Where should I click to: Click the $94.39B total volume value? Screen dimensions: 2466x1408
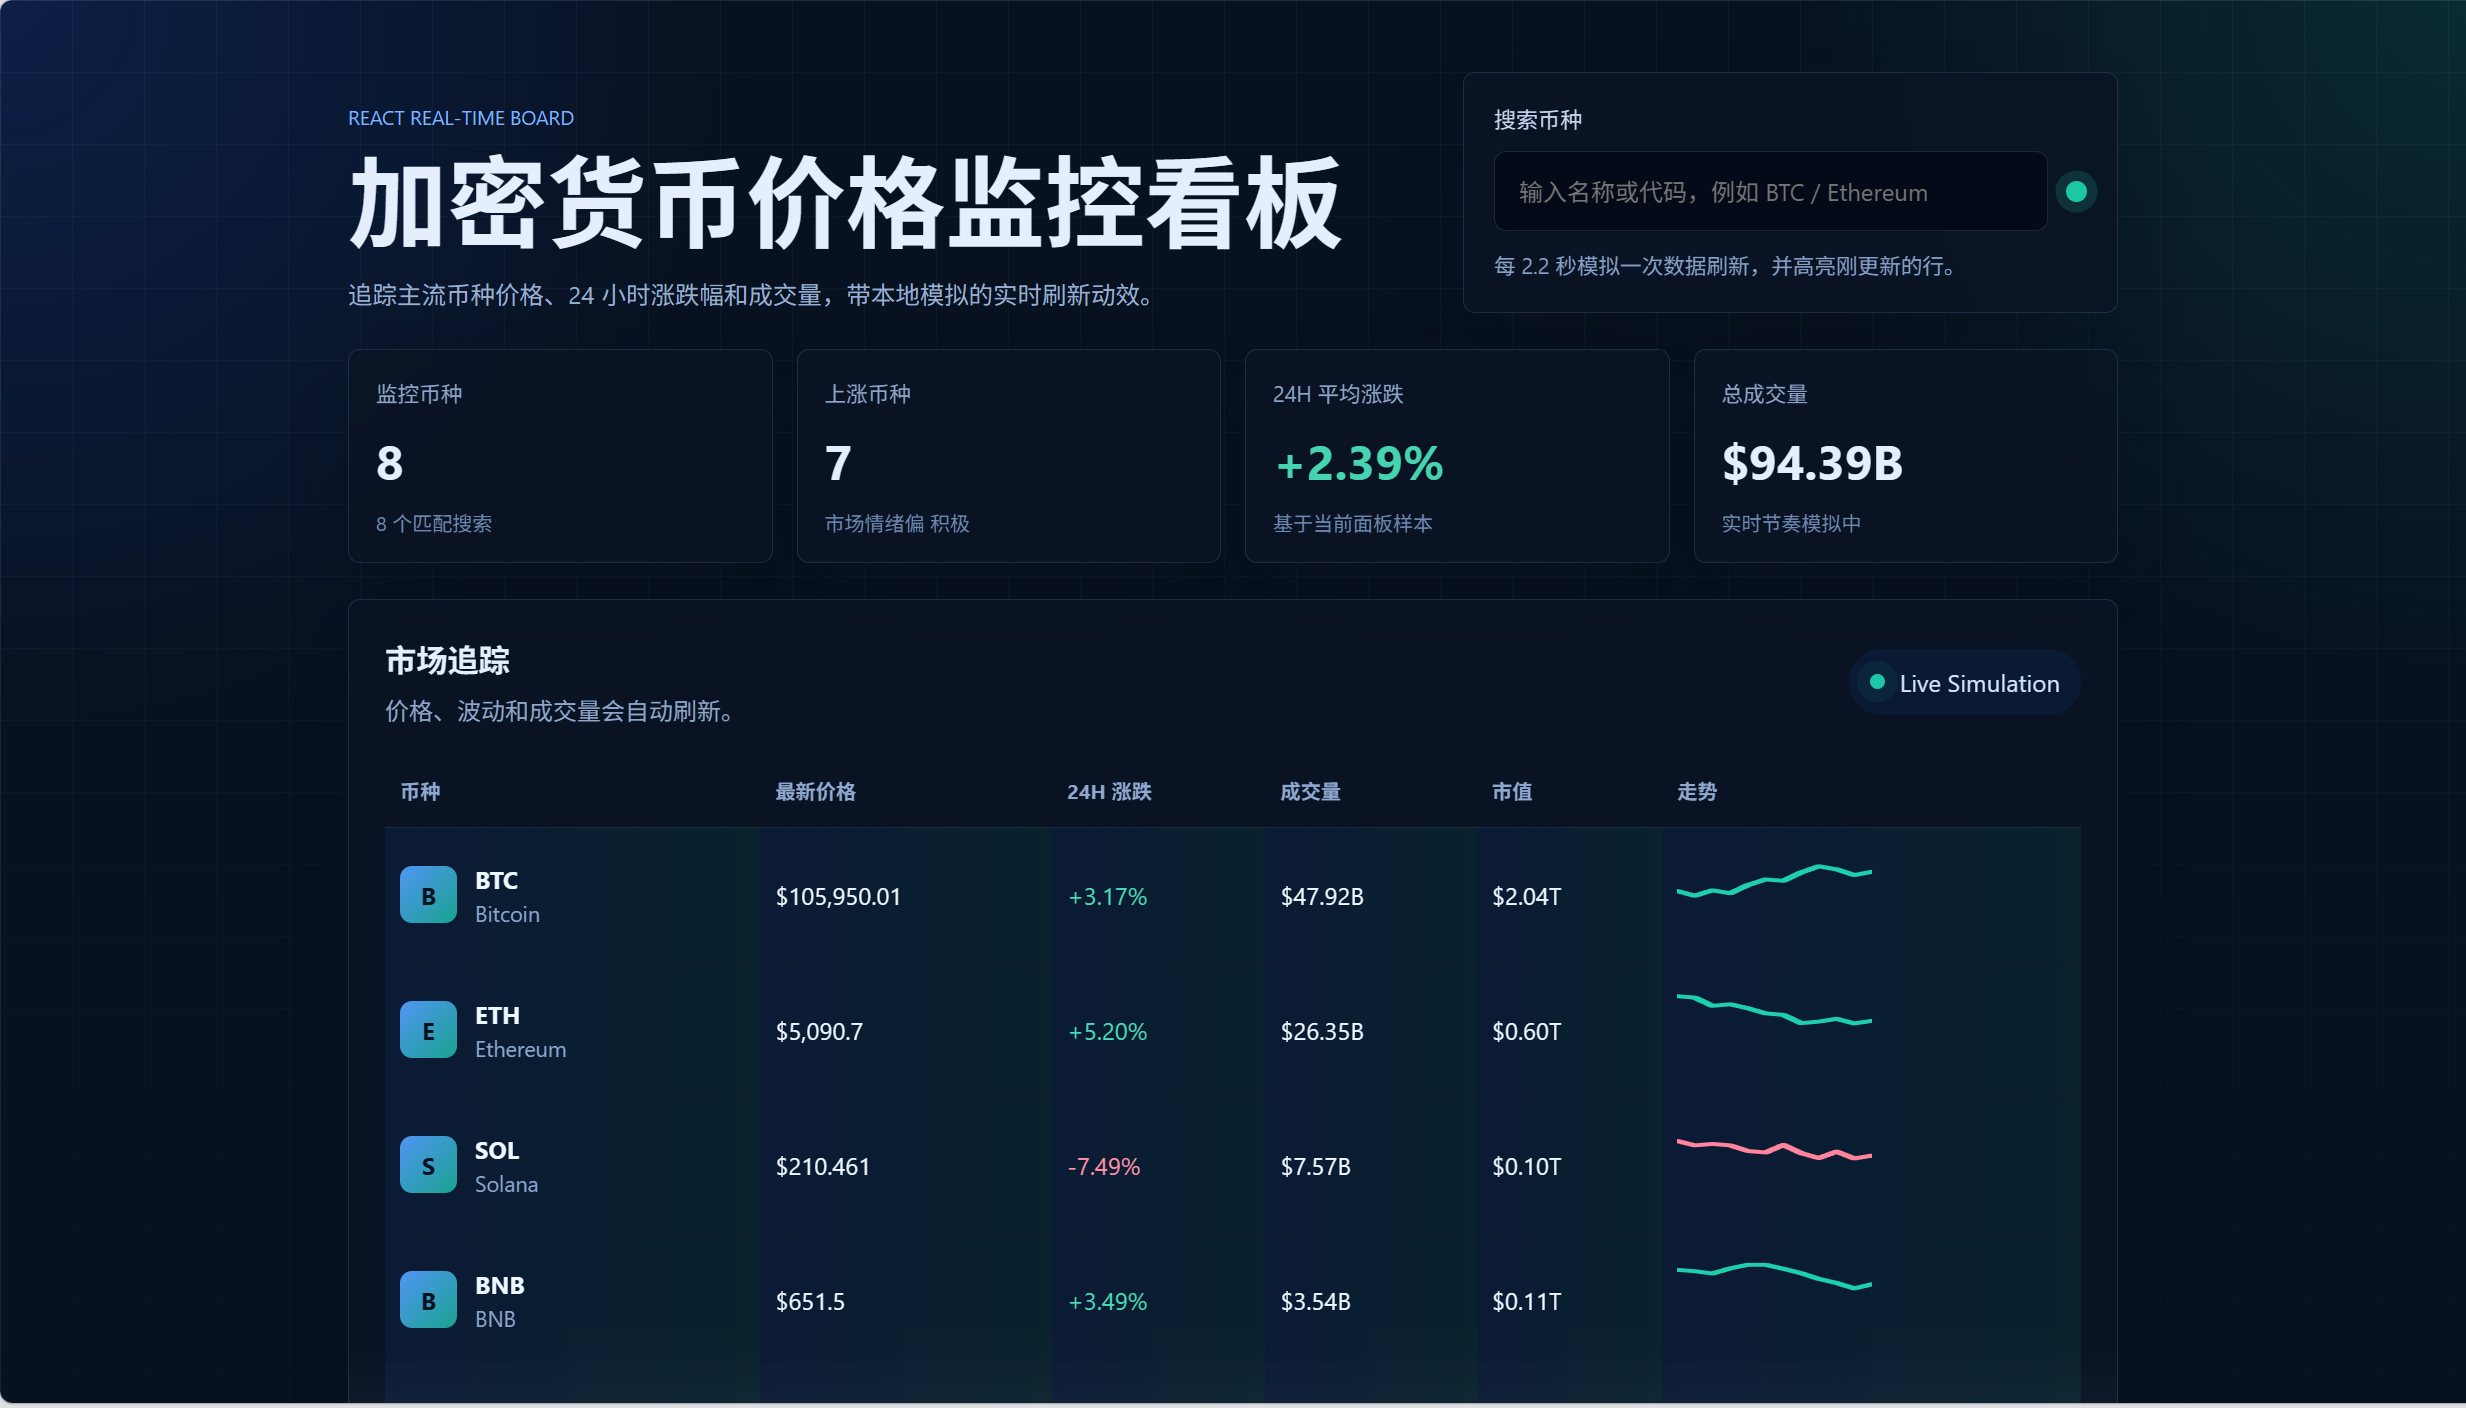tap(1812, 463)
